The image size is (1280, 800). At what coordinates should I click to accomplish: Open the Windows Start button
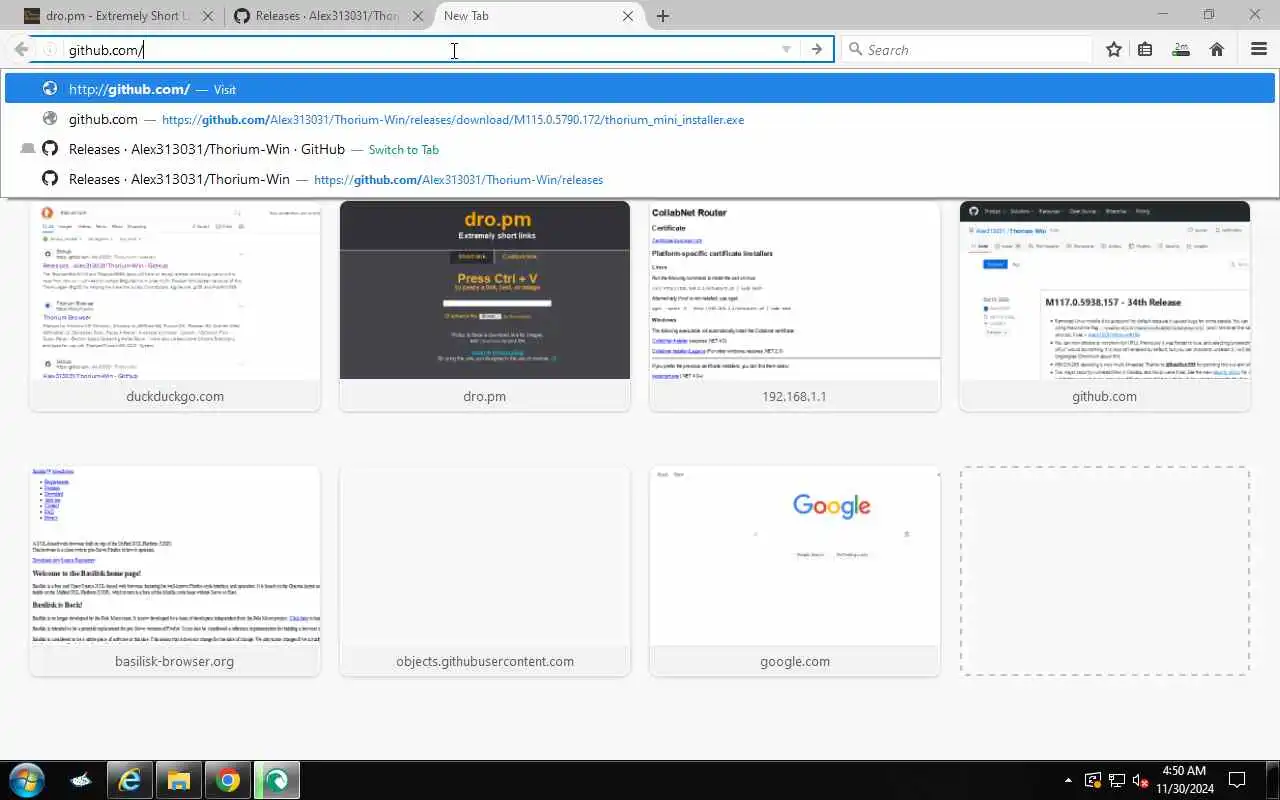(27, 780)
